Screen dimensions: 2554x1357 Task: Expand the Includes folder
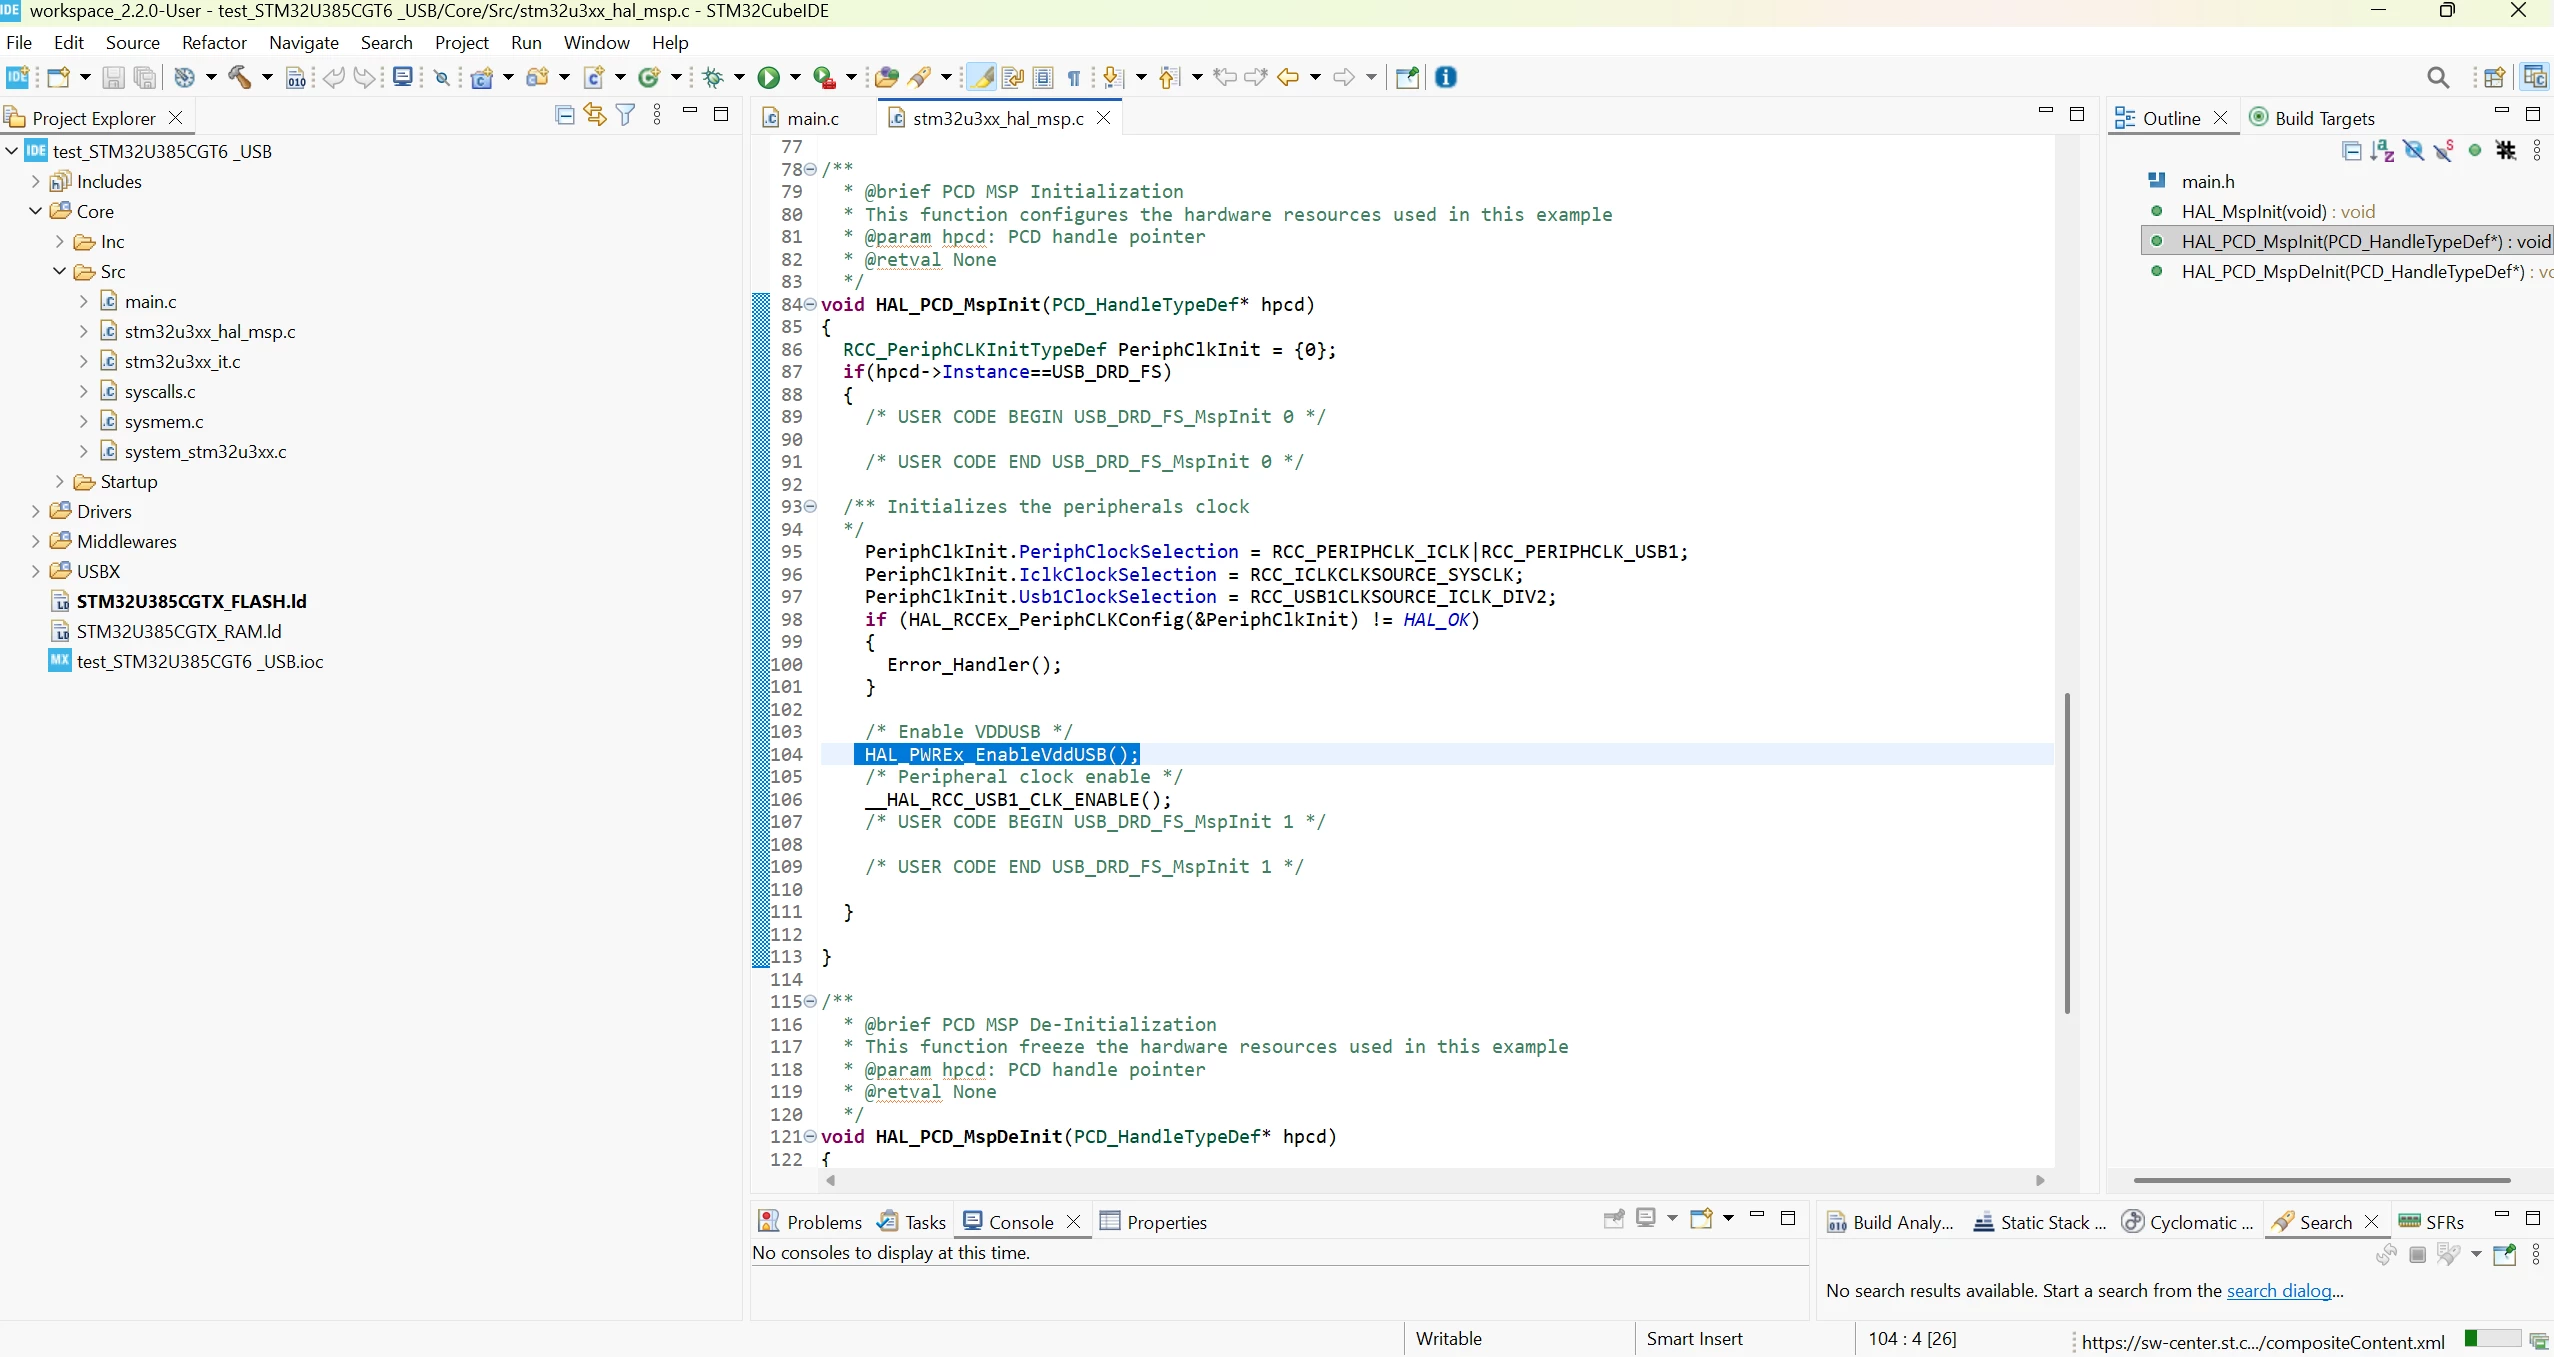pyautogui.click(x=36, y=182)
